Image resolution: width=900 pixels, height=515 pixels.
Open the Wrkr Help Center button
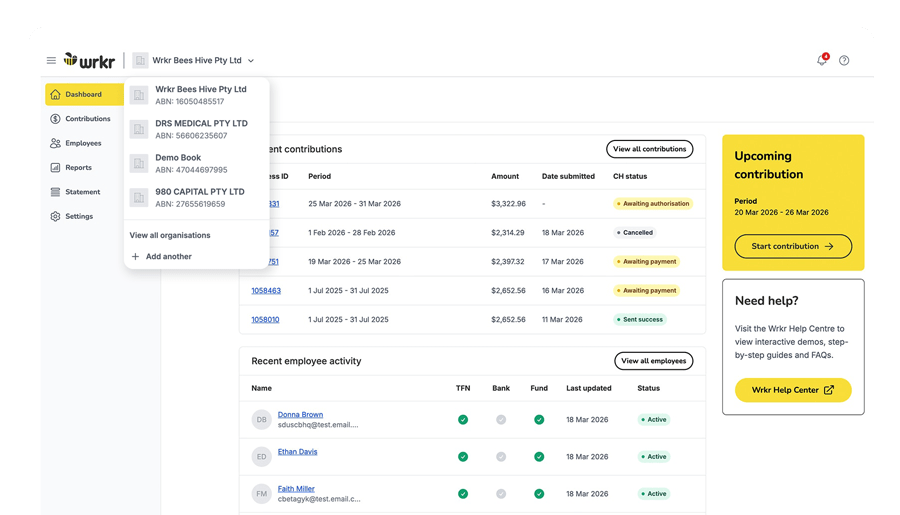793,390
